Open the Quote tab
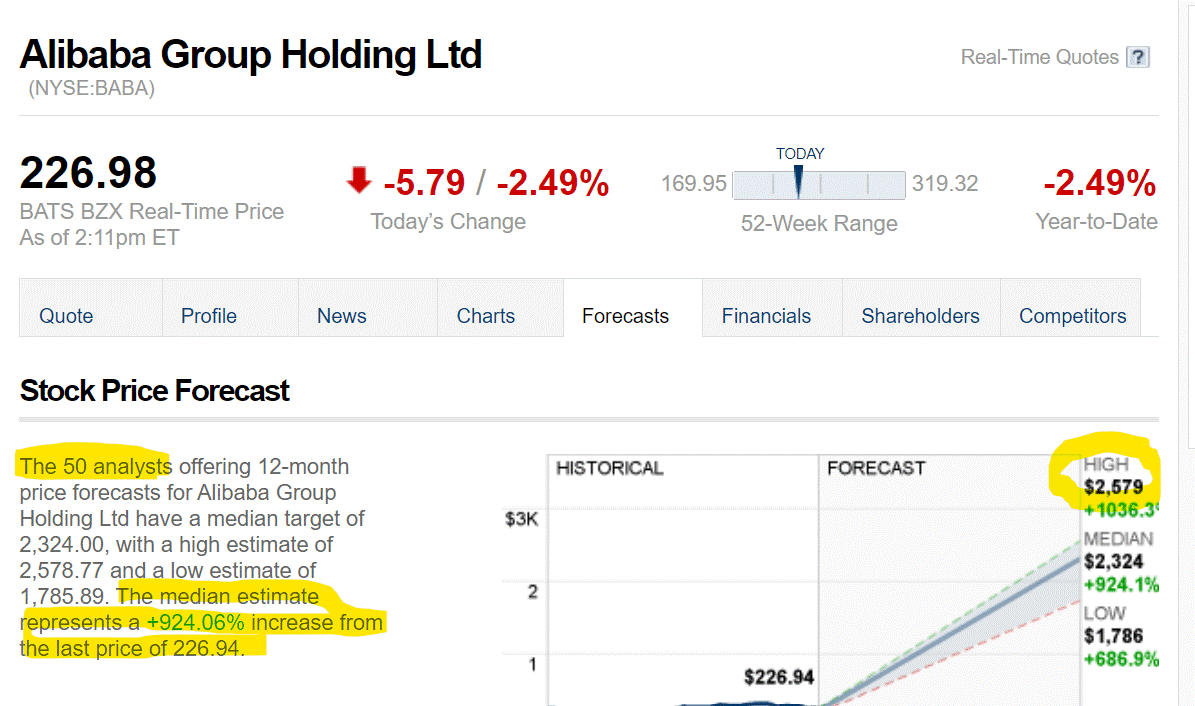The width and height of the screenshot is (1195, 706). [66, 316]
